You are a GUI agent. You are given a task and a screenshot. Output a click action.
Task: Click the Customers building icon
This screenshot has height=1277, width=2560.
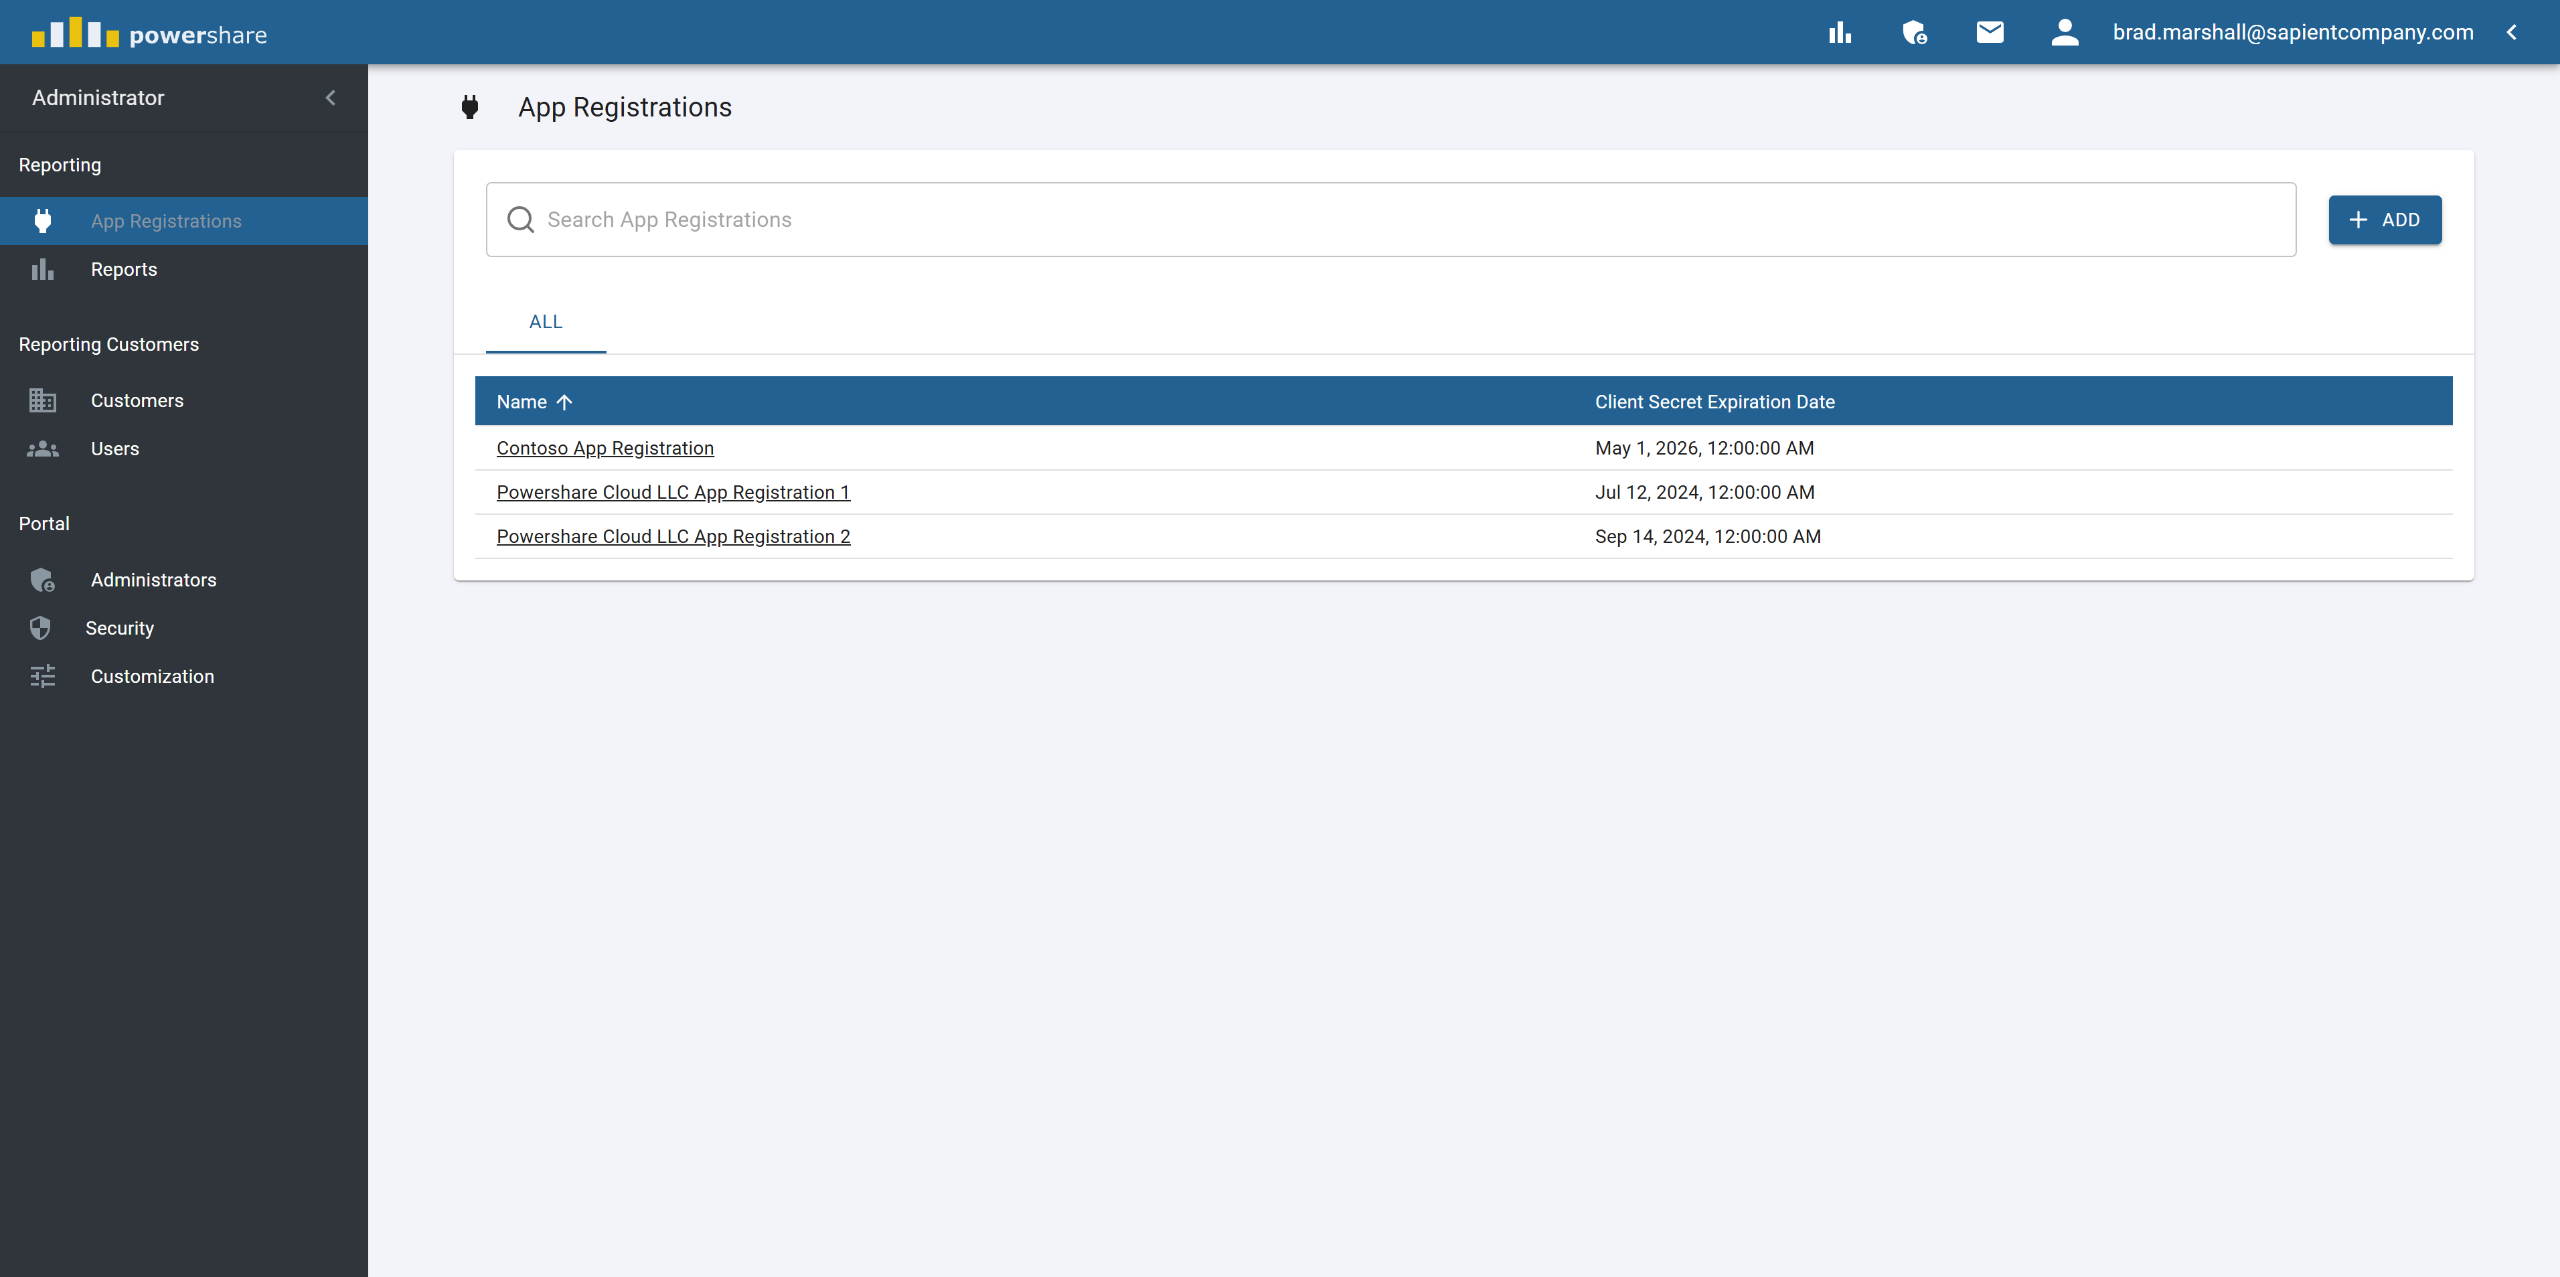coord(42,400)
